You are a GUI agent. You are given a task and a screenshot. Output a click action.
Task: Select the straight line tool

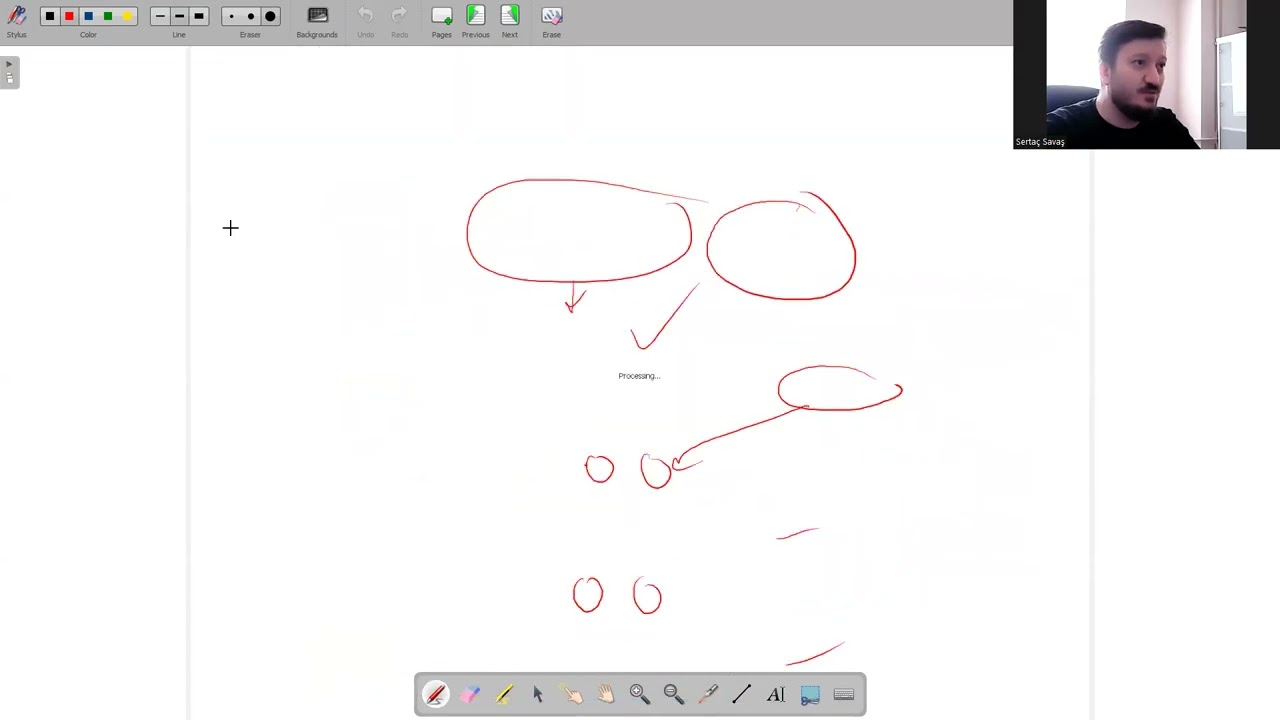[x=742, y=695]
